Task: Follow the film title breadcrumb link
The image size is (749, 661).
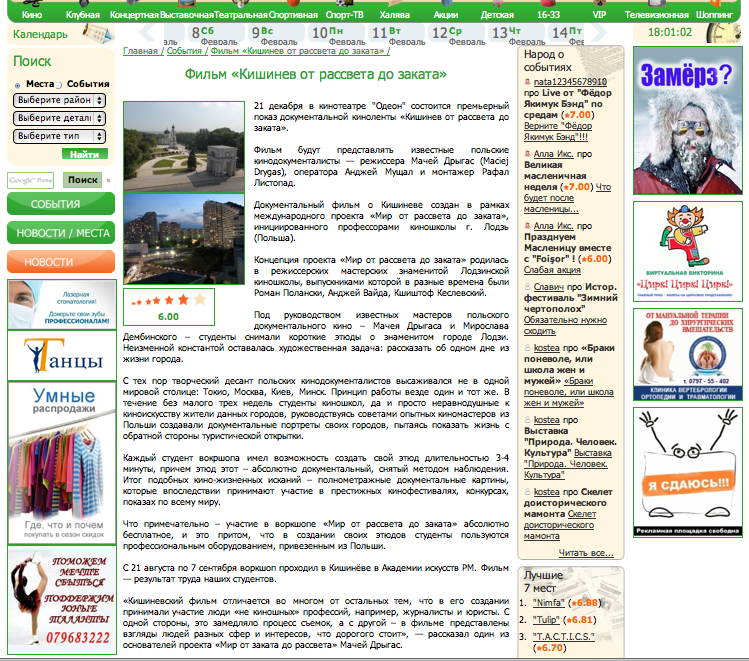Action: [x=298, y=51]
